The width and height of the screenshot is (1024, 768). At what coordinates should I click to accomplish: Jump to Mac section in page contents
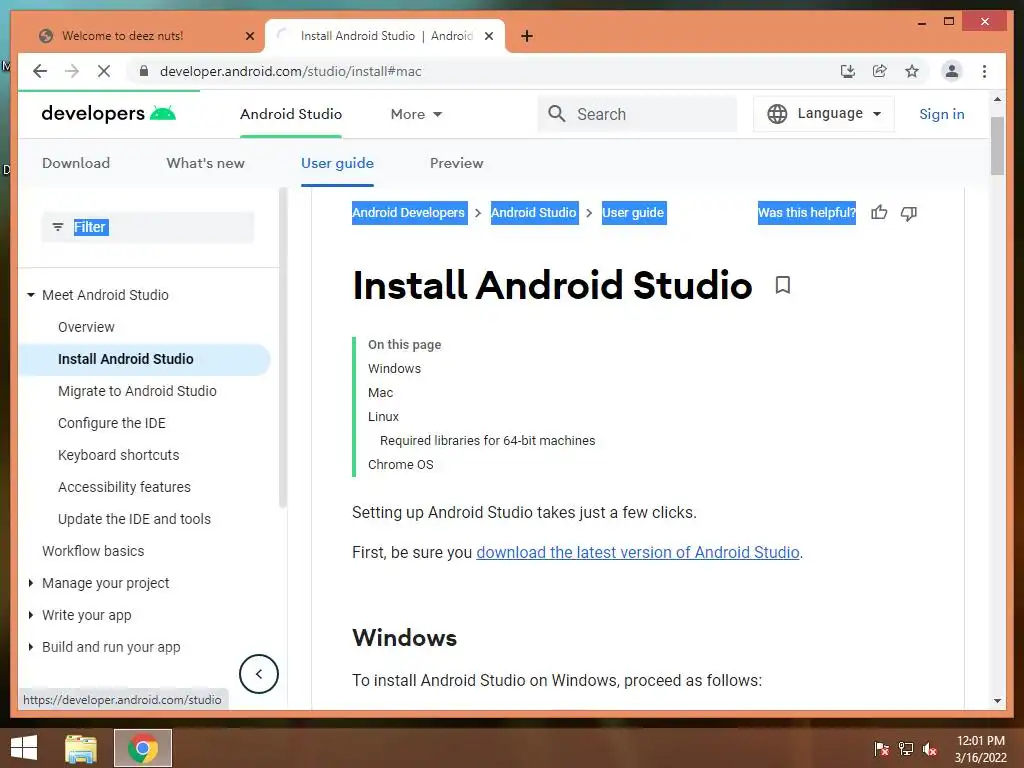380,392
